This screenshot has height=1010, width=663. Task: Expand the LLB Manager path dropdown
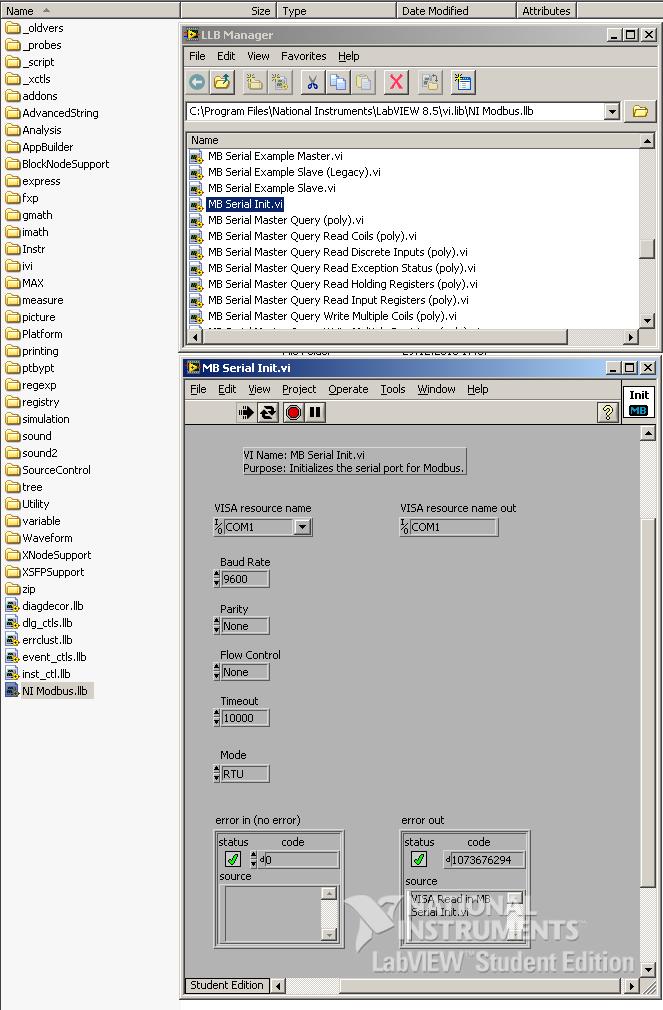(612, 112)
